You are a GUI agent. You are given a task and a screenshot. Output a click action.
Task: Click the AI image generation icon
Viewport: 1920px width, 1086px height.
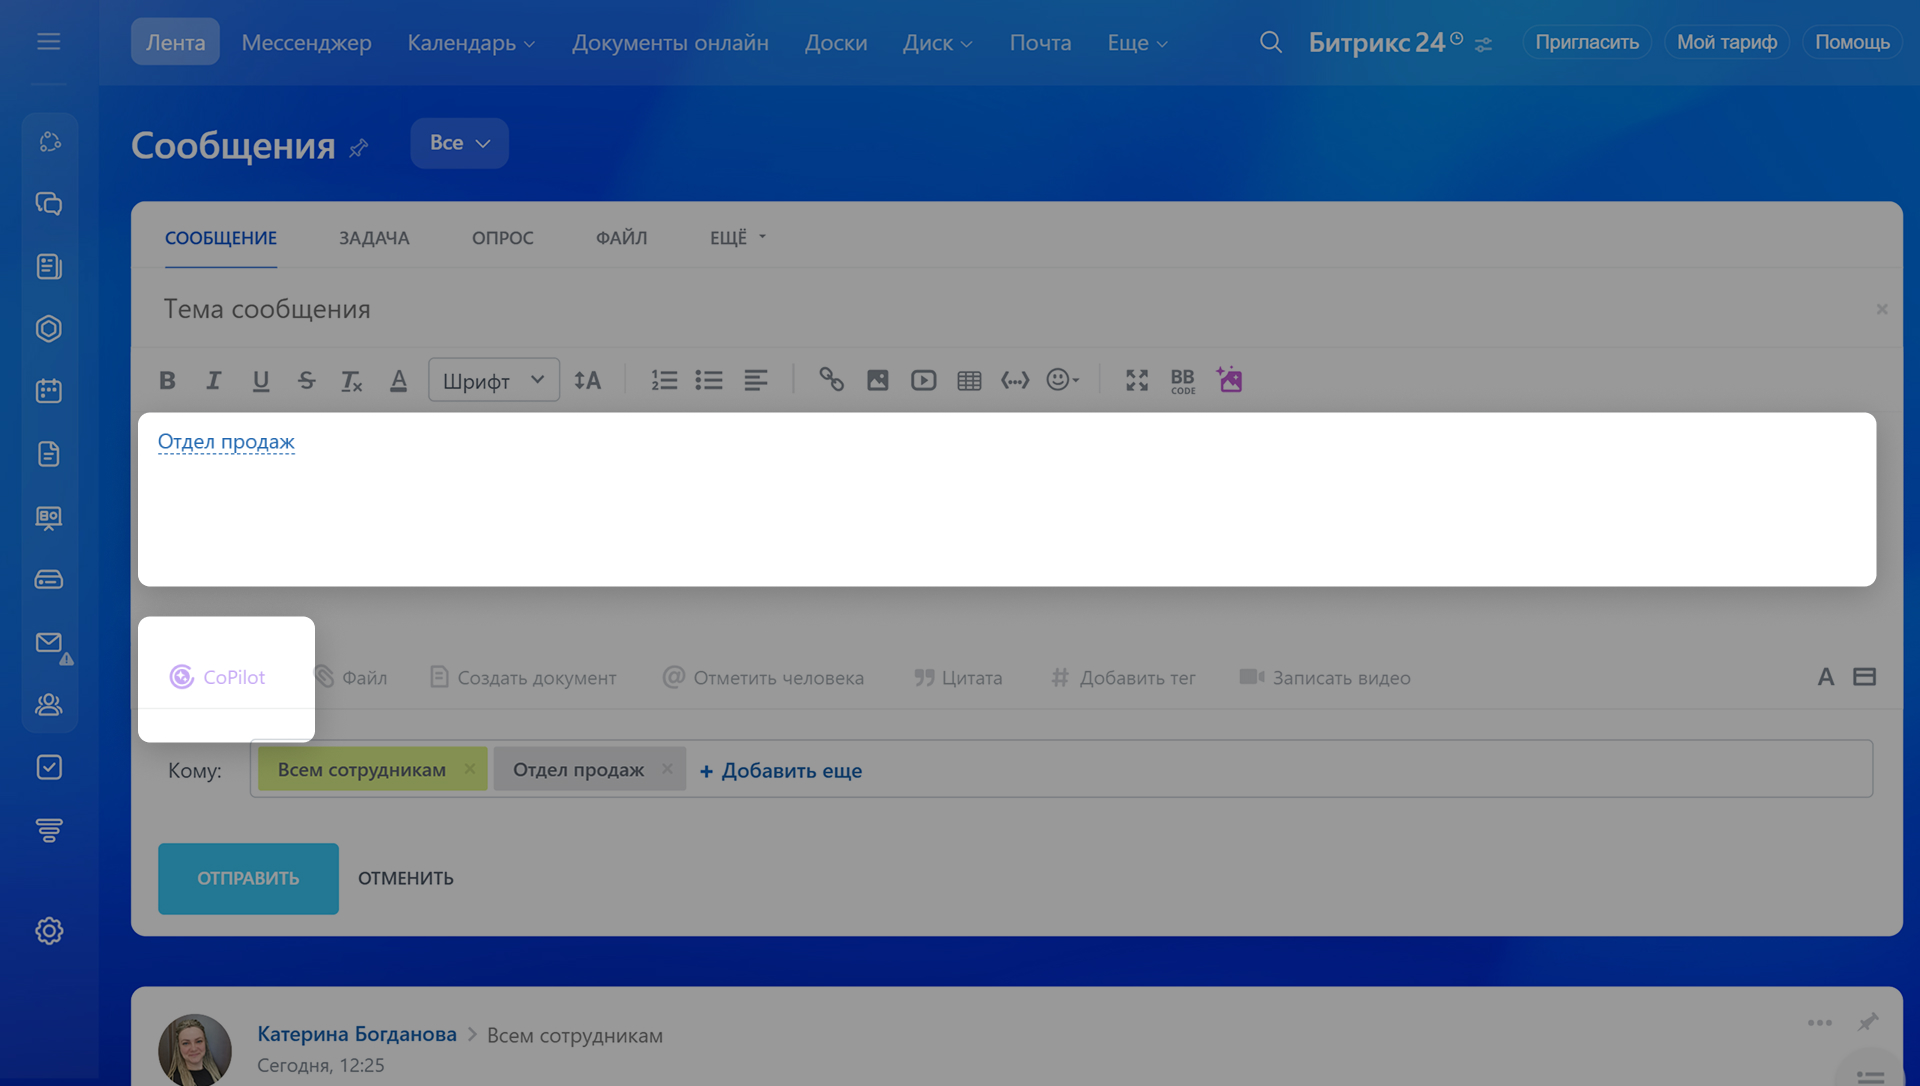pos(1229,380)
